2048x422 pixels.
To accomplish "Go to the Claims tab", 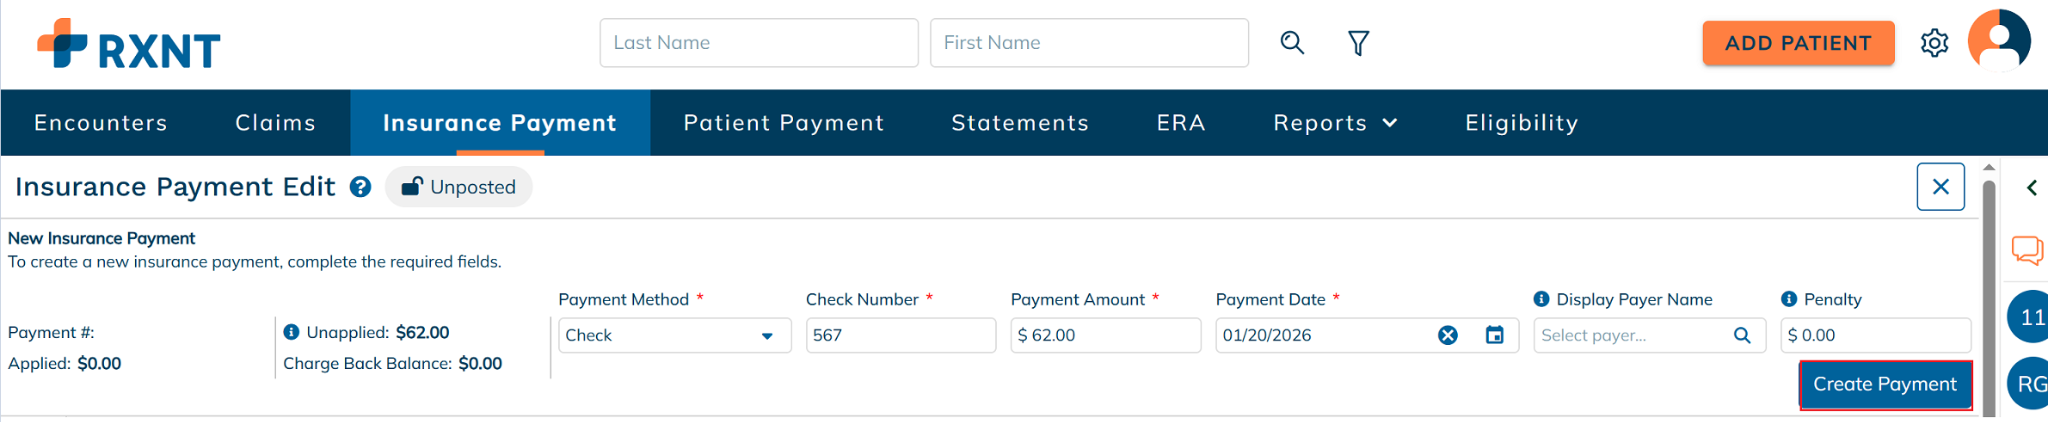I will [x=275, y=123].
